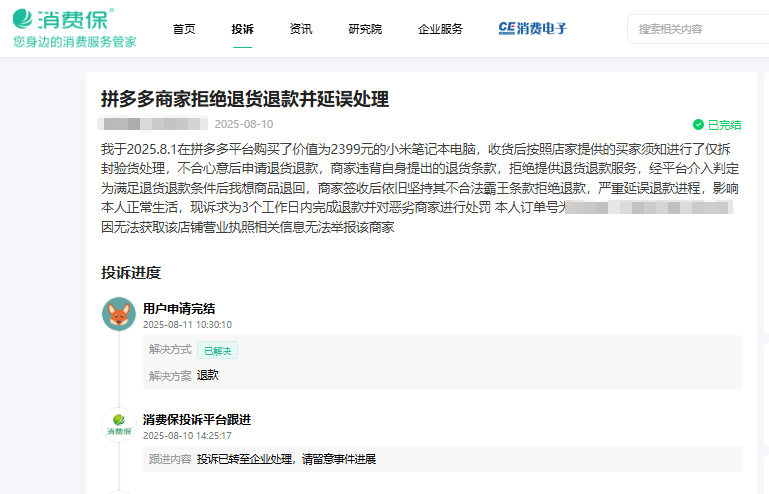Focus the 搜索相关内容 search box
Viewport: 769px width, 494px height.
pos(698,29)
